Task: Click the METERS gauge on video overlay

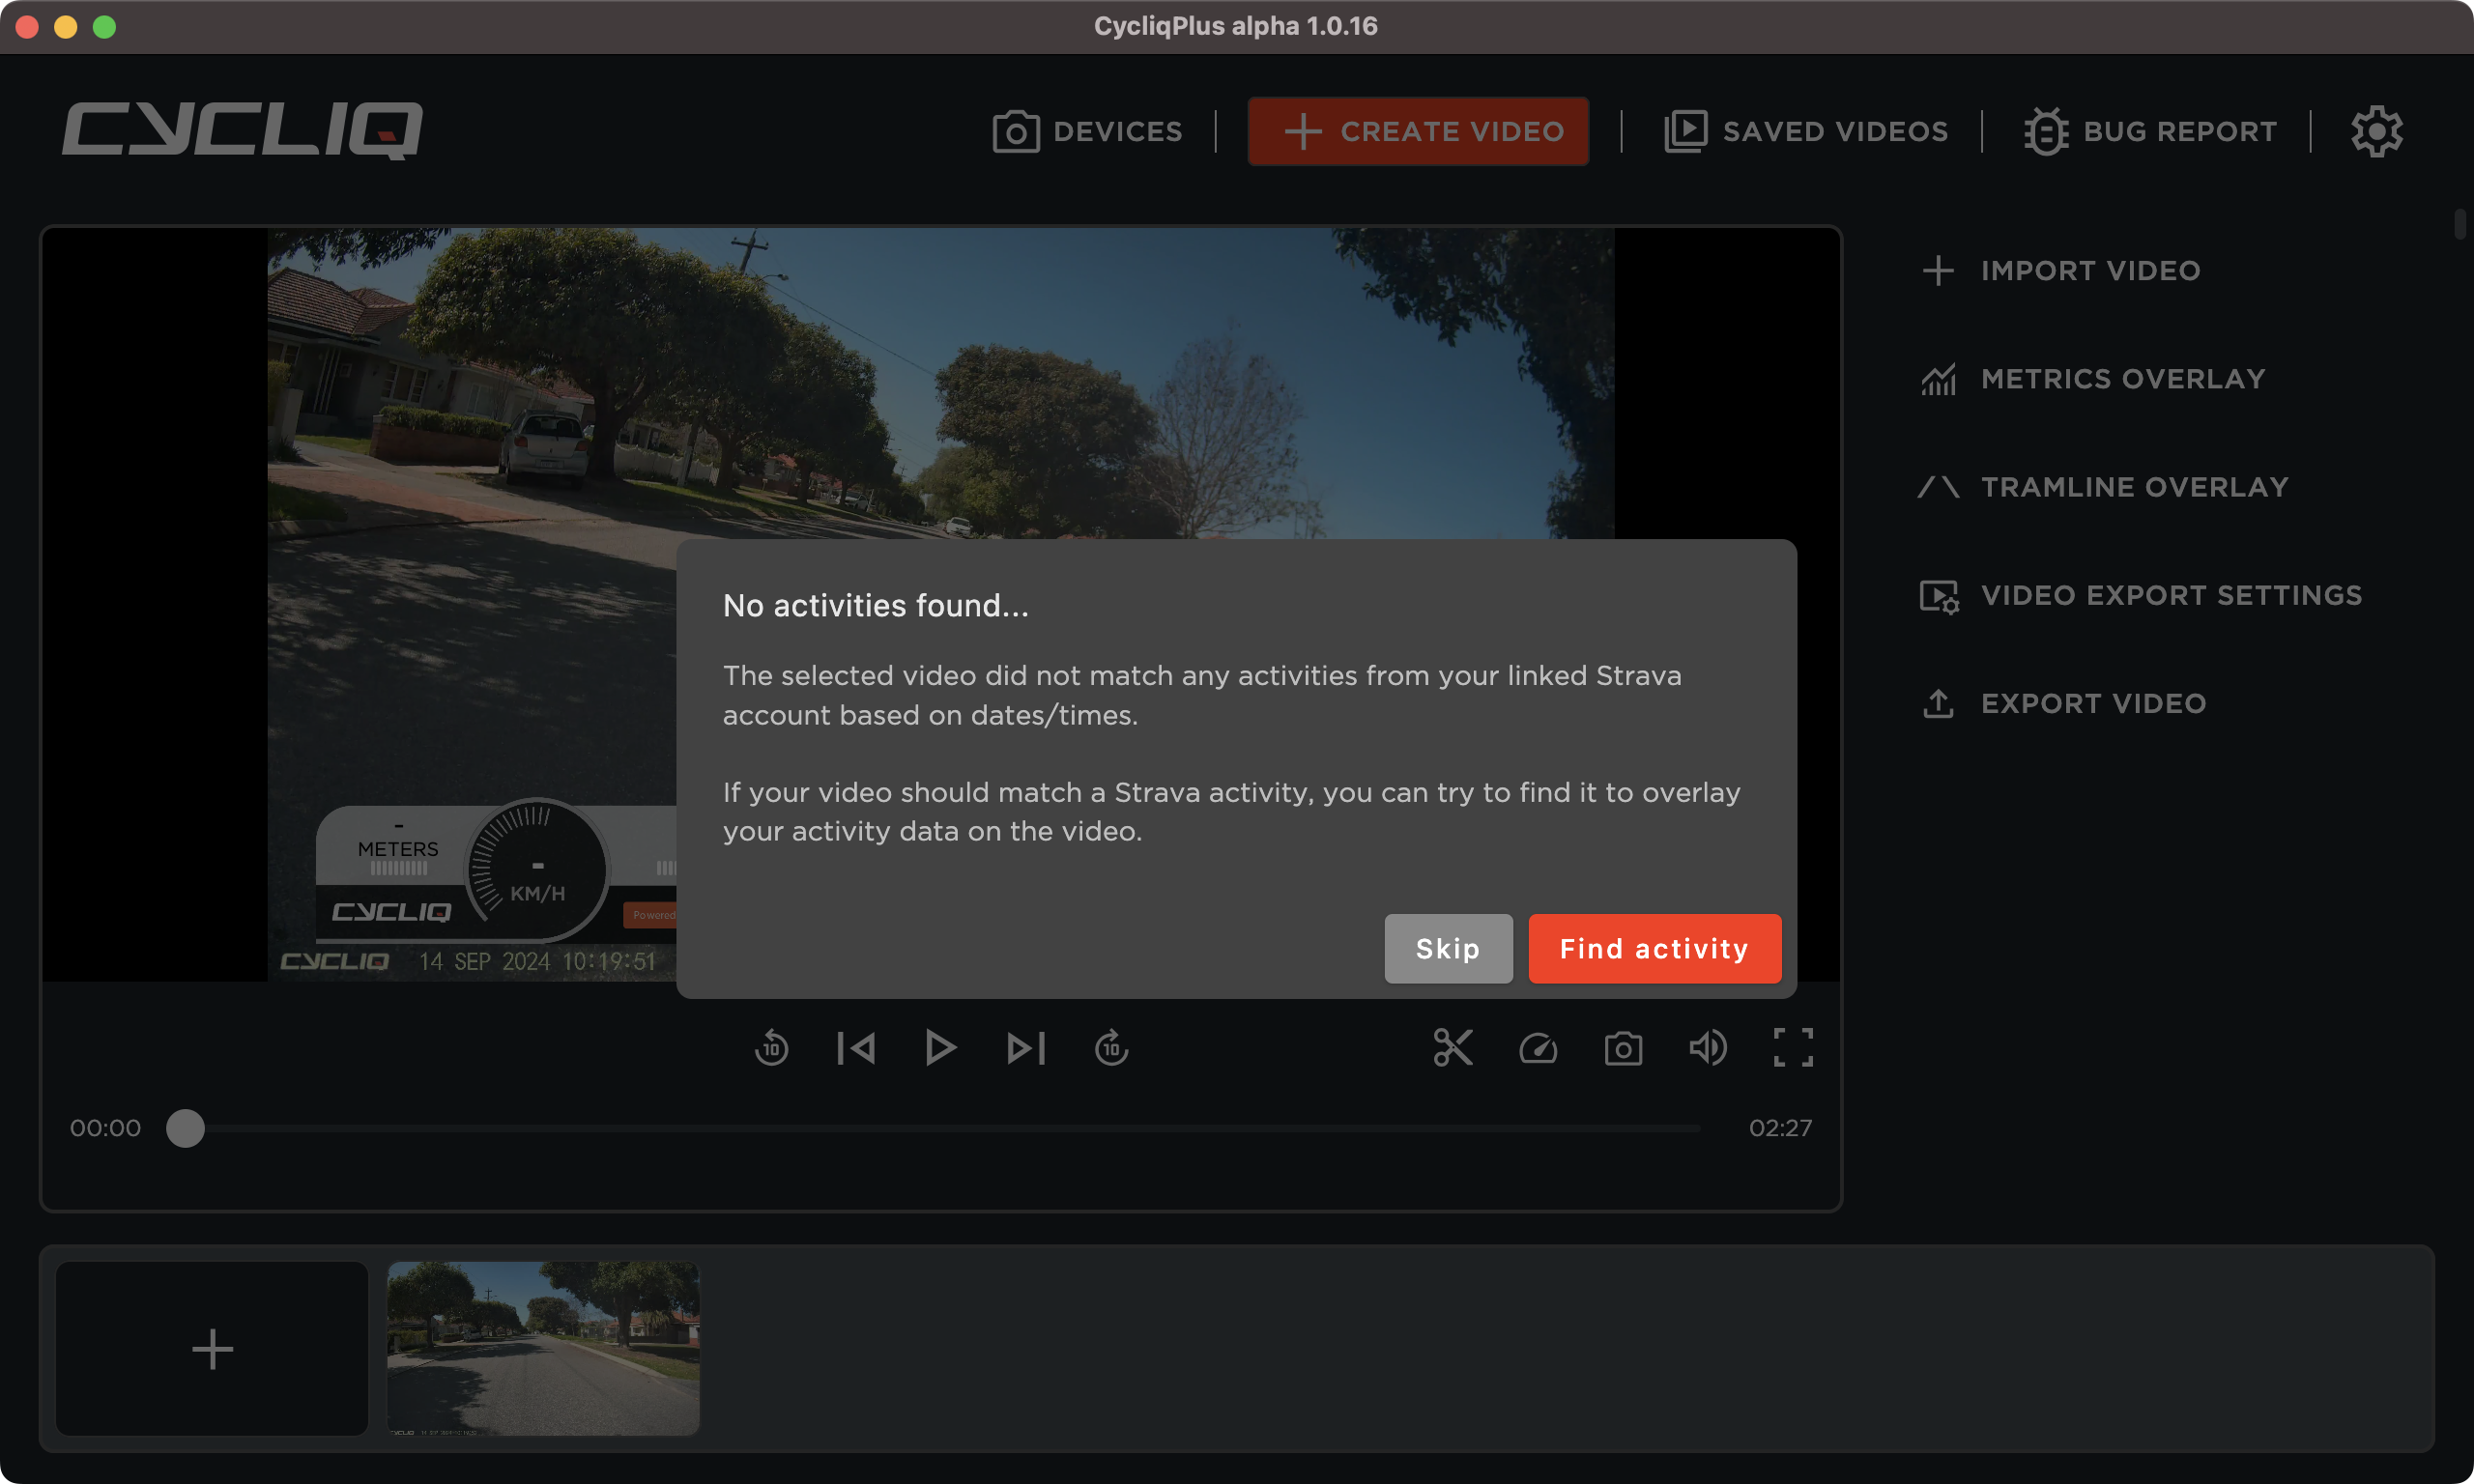Action: tap(398, 848)
